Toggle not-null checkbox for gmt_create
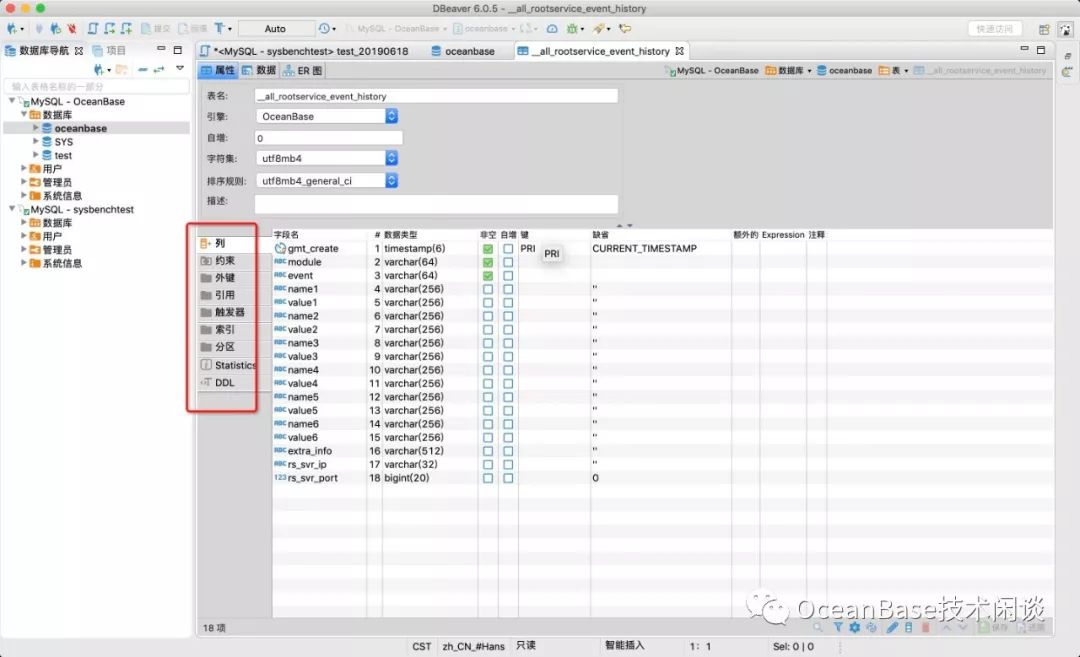The width and height of the screenshot is (1080, 657). 488,249
